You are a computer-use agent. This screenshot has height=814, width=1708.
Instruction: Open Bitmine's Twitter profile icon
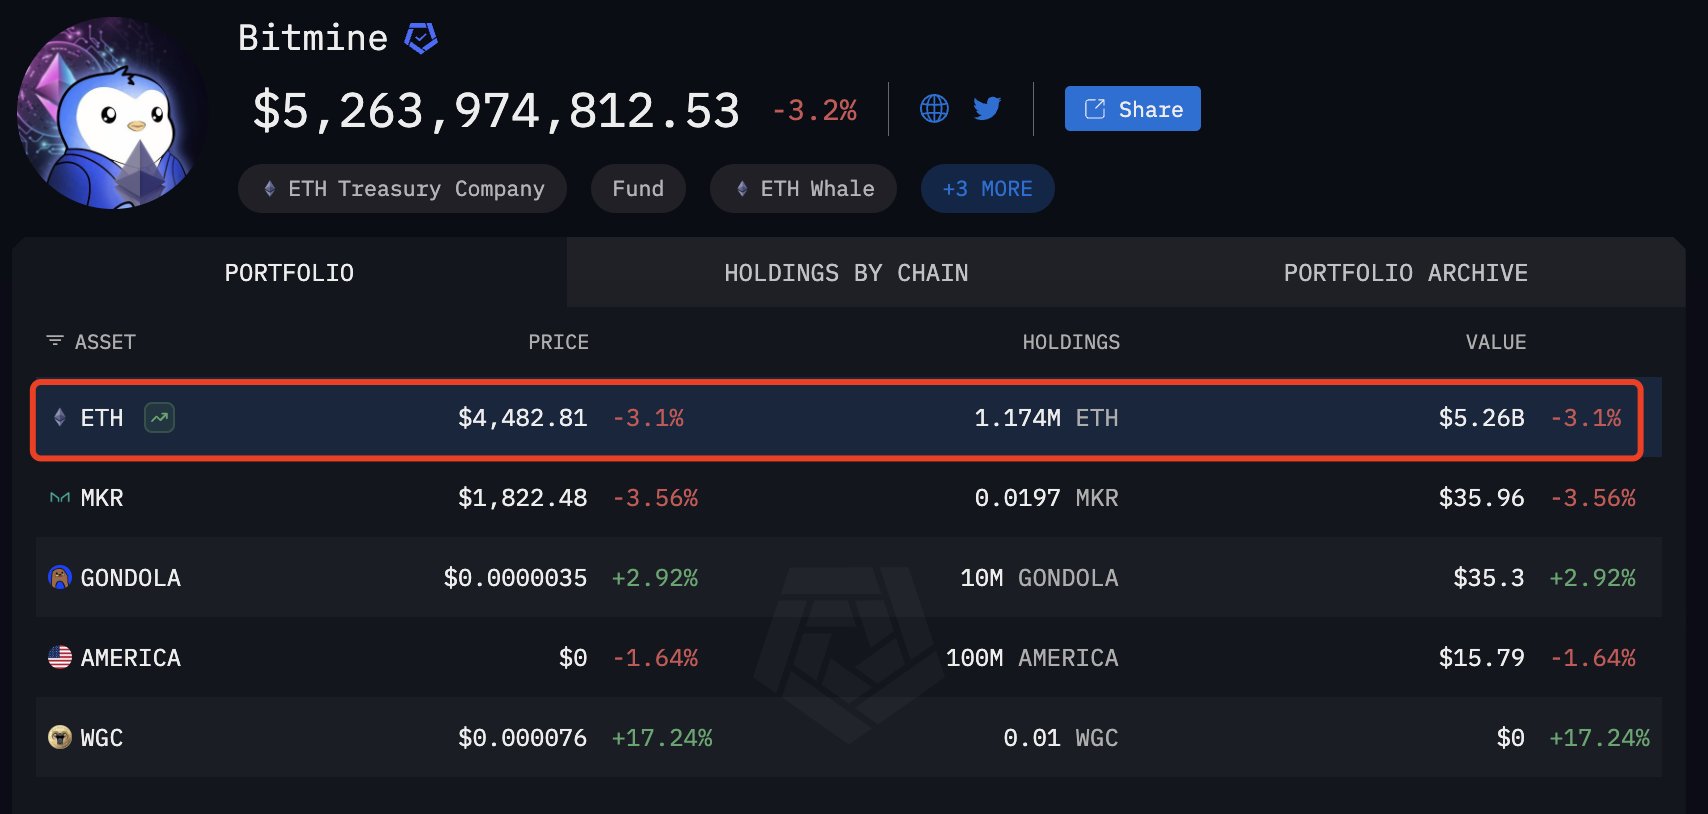[987, 108]
